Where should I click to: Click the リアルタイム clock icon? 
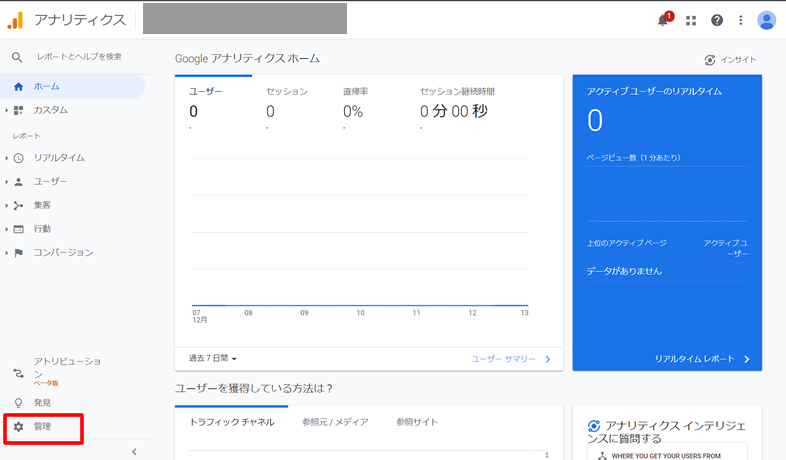click(19, 158)
